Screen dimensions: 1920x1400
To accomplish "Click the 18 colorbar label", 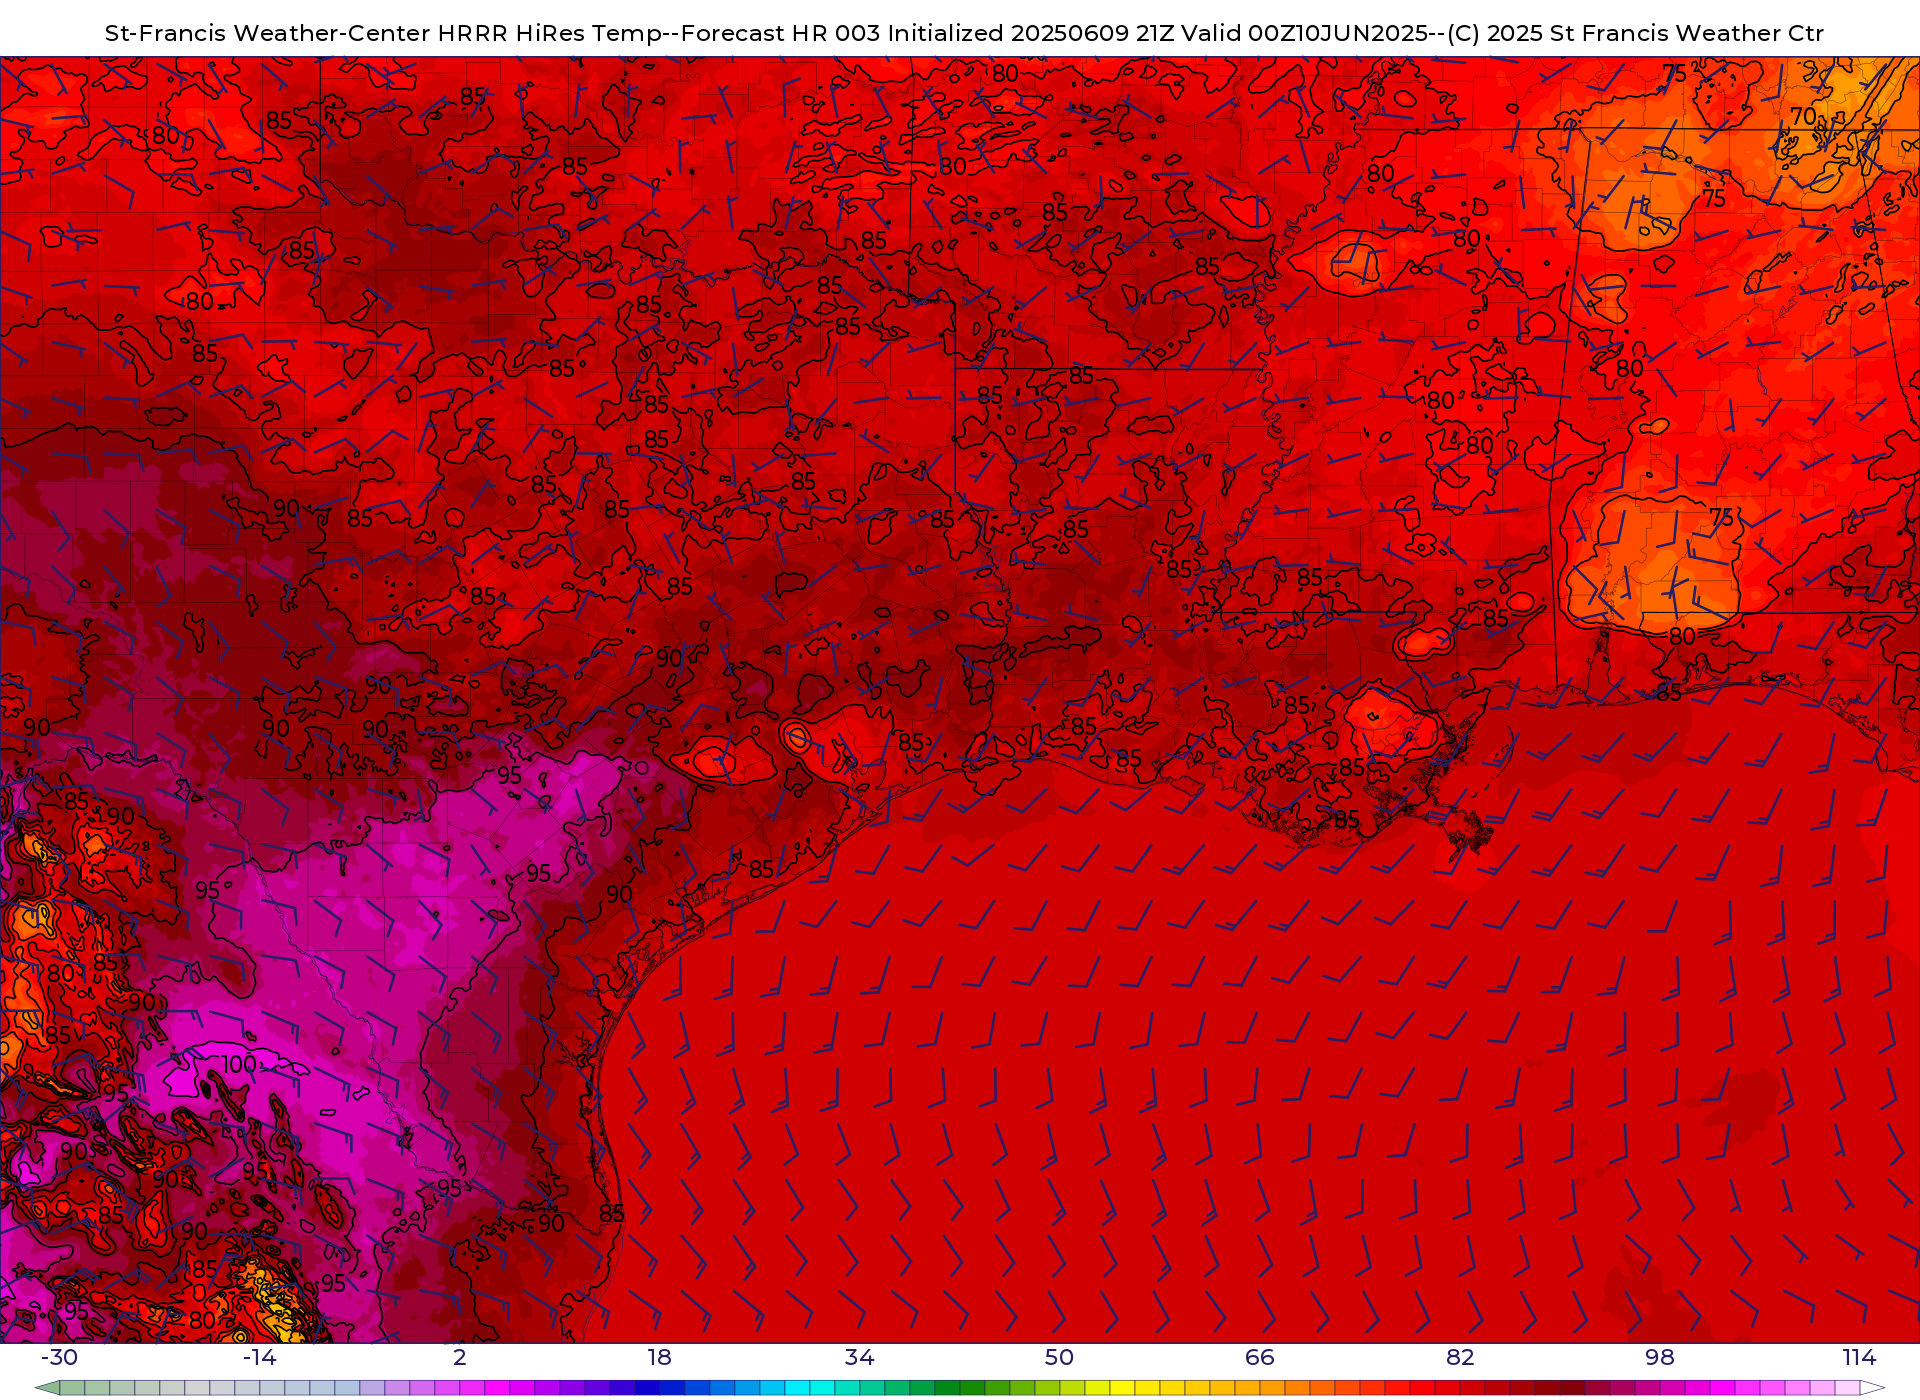I will pos(660,1357).
